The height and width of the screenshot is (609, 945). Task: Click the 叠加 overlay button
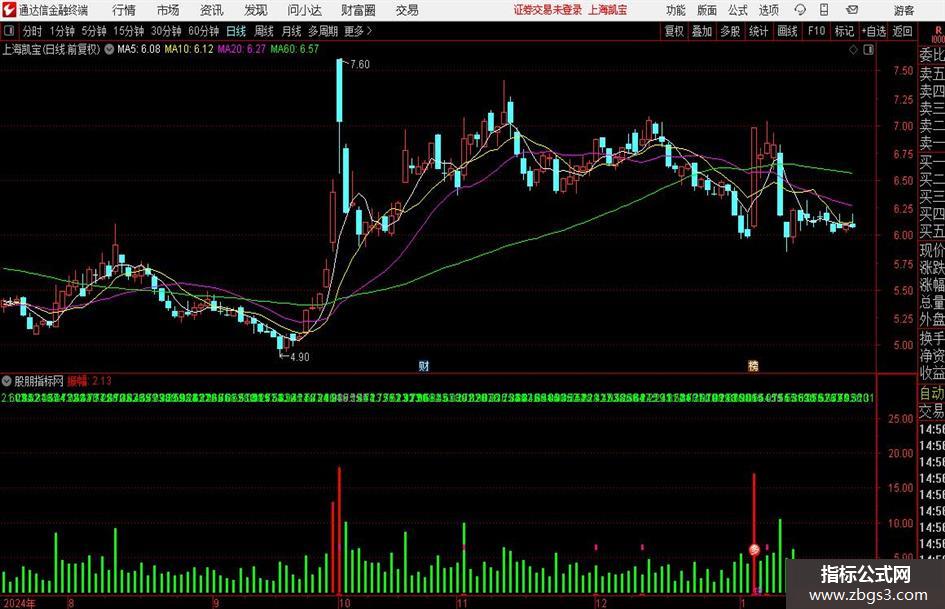pyautogui.click(x=702, y=31)
